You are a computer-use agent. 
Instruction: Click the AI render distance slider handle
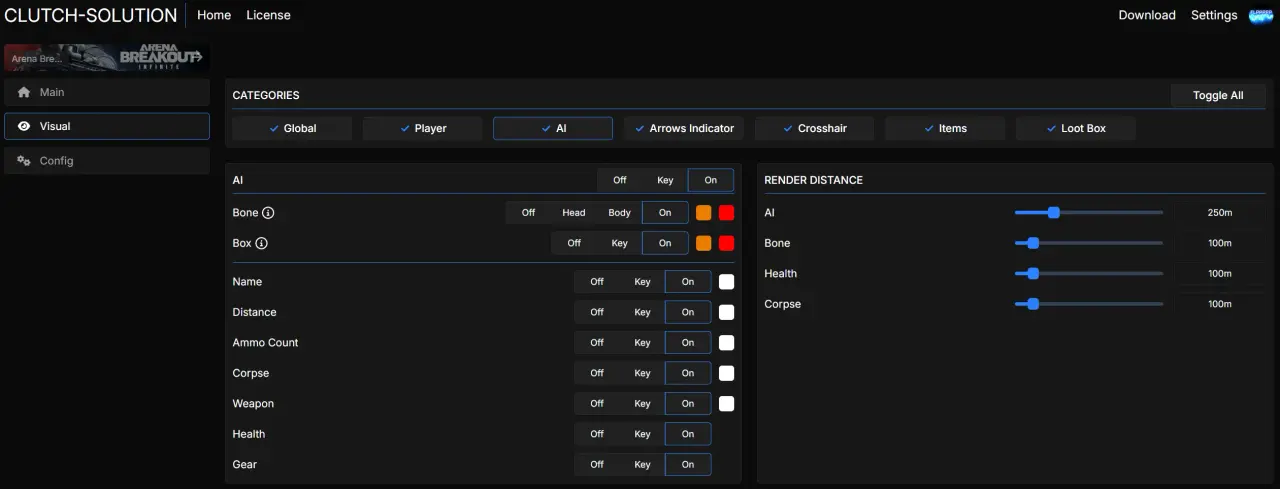(1053, 212)
